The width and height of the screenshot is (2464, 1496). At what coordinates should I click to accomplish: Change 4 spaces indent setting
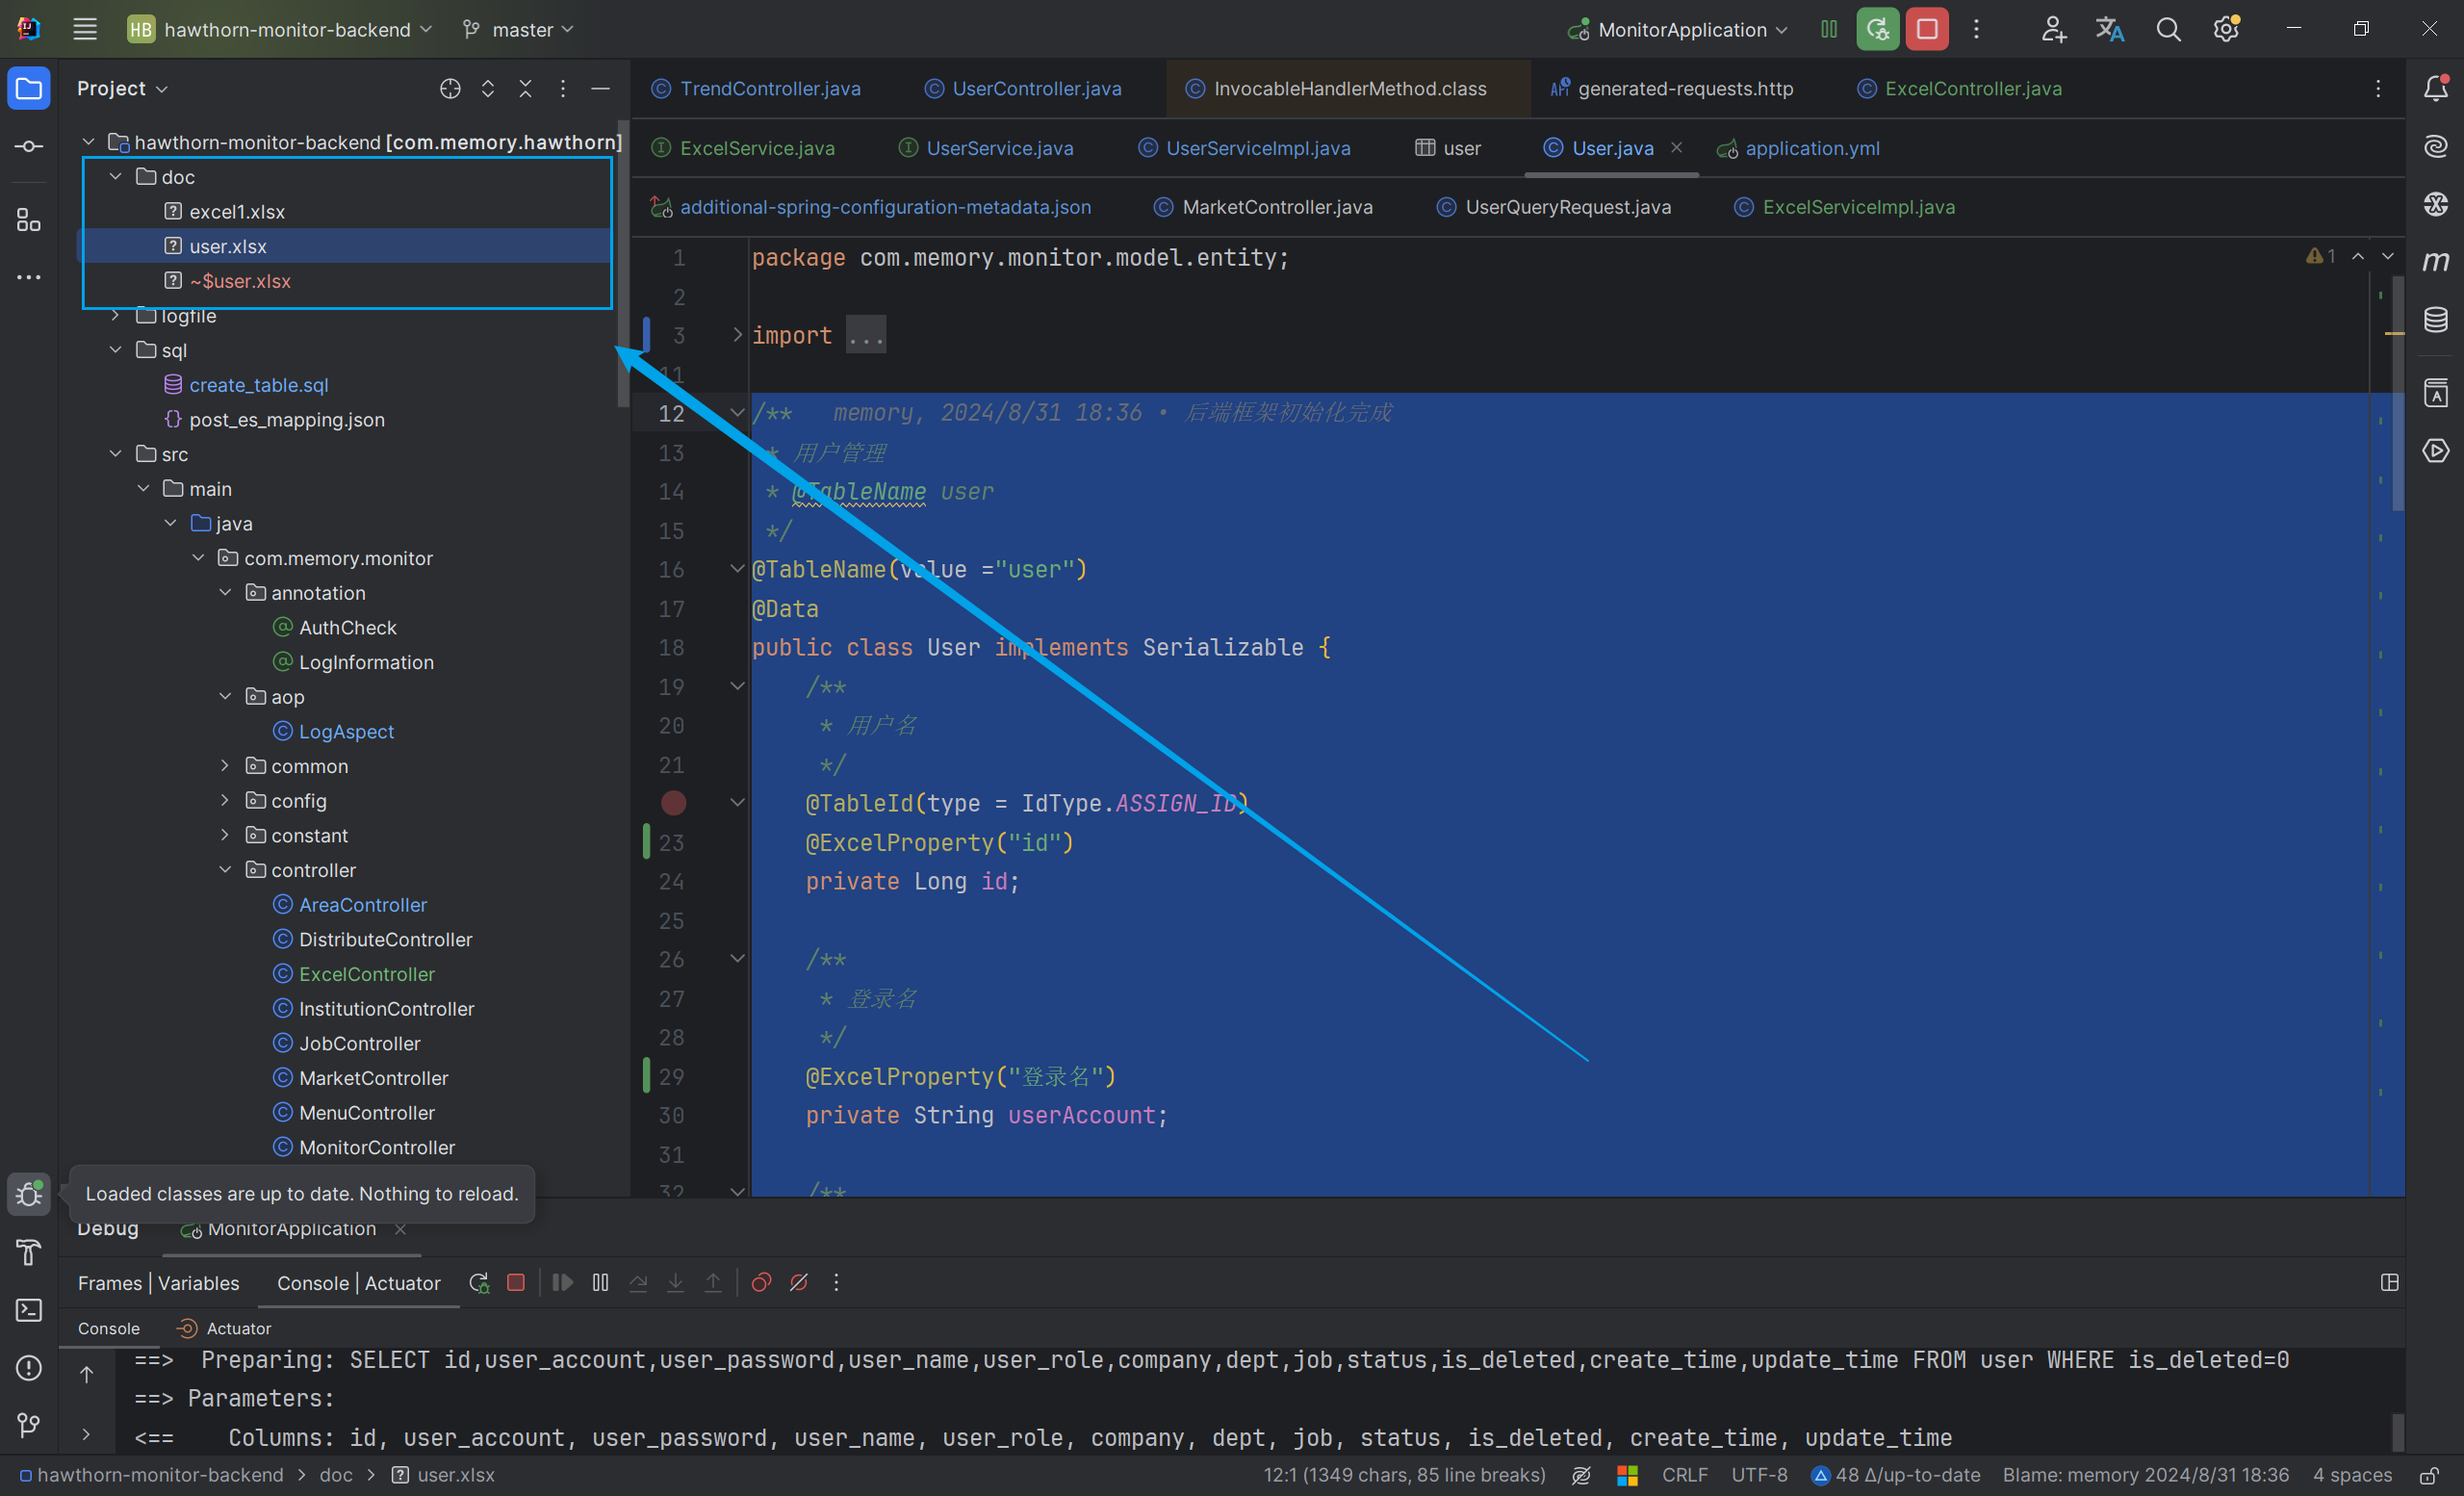2352,1476
